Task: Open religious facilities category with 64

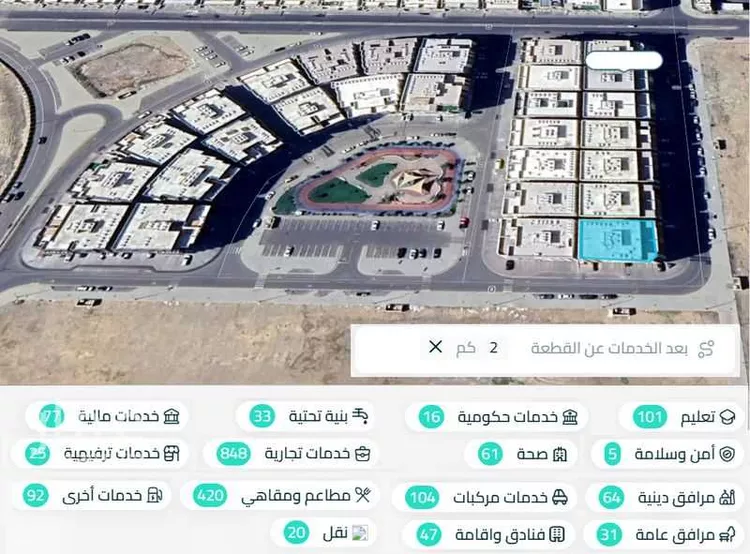Action: pos(666,498)
